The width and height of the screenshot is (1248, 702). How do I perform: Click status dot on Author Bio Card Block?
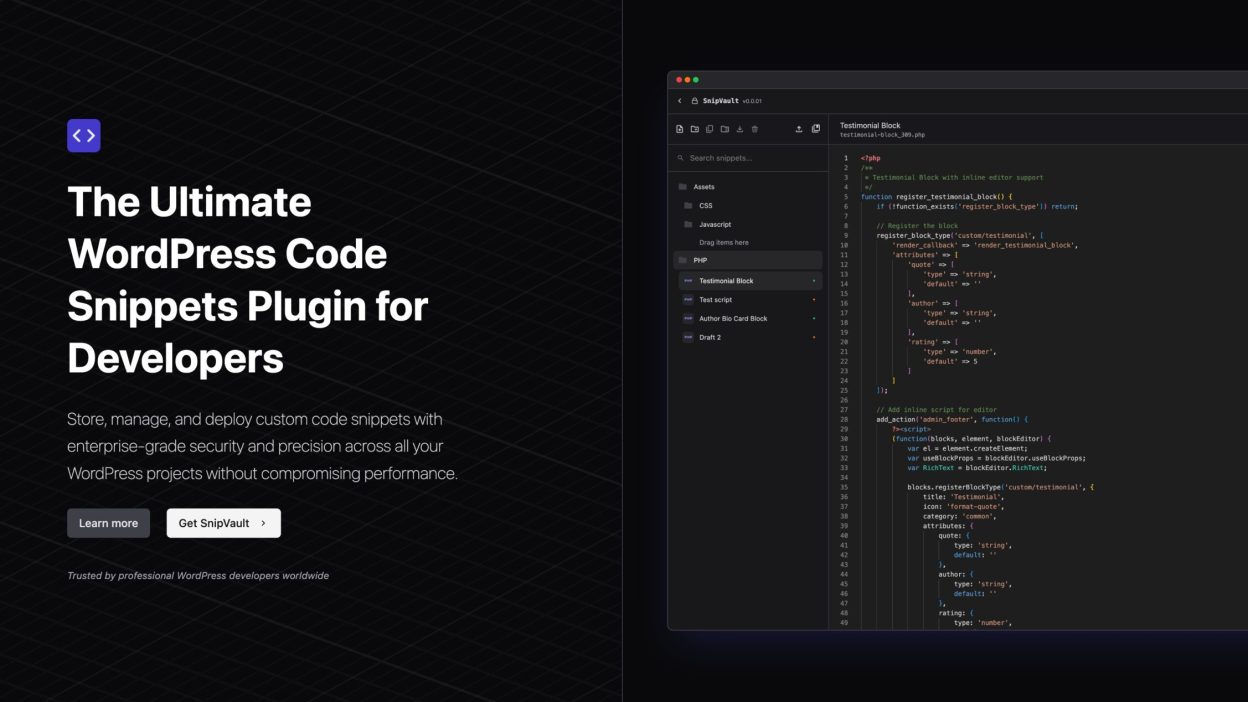point(814,319)
